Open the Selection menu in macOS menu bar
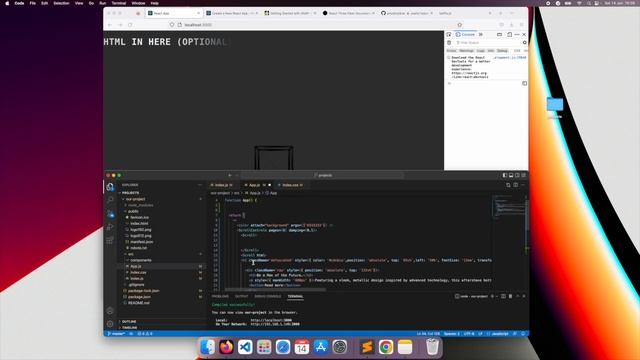The image size is (640, 360). 61,3
